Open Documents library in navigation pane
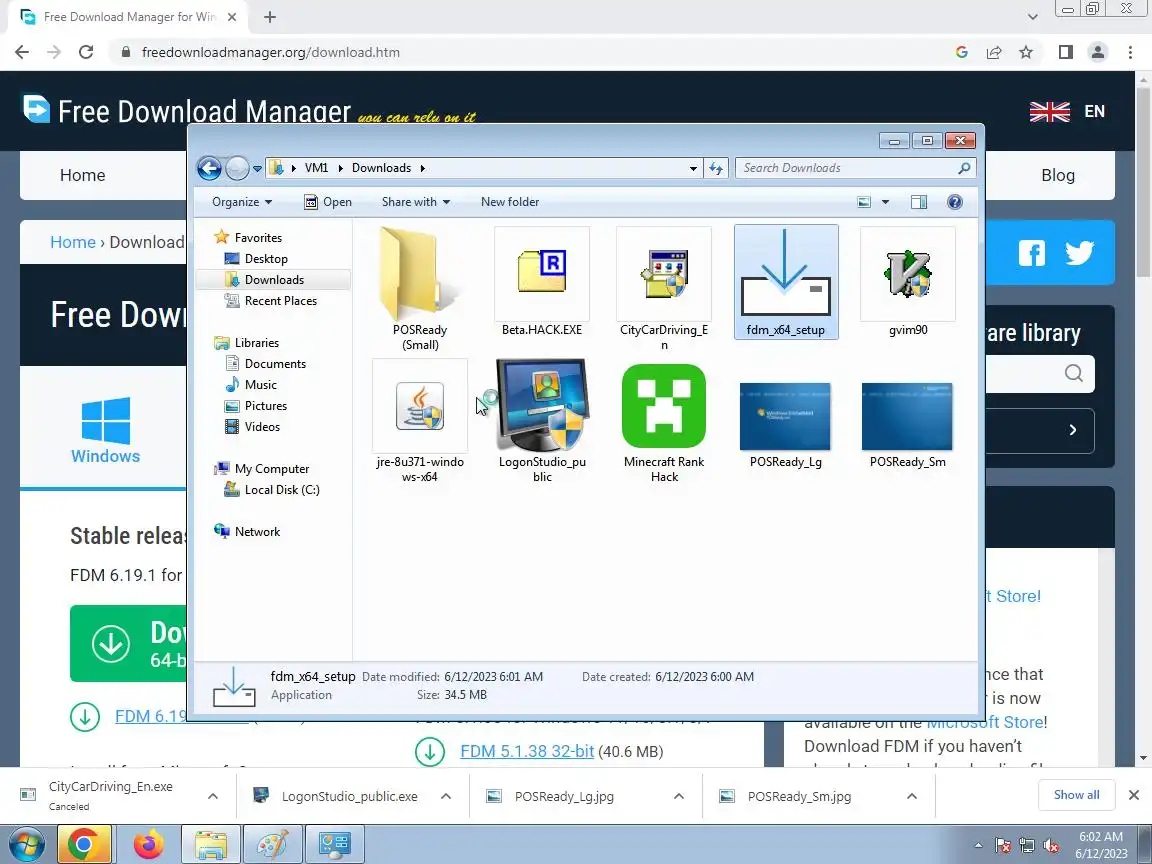This screenshot has width=1152, height=864. (x=275, y=364)
